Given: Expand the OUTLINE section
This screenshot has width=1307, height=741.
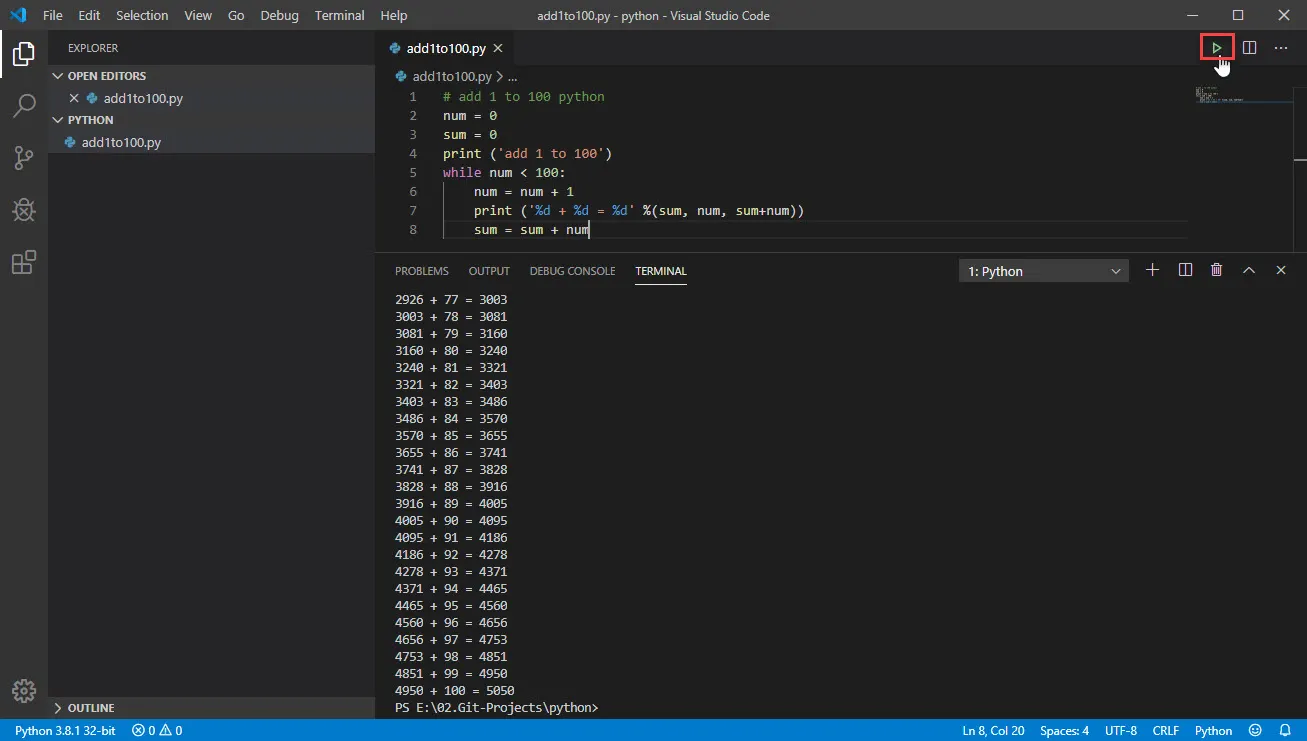Looking at the screenshot, I should coord(90,708).
